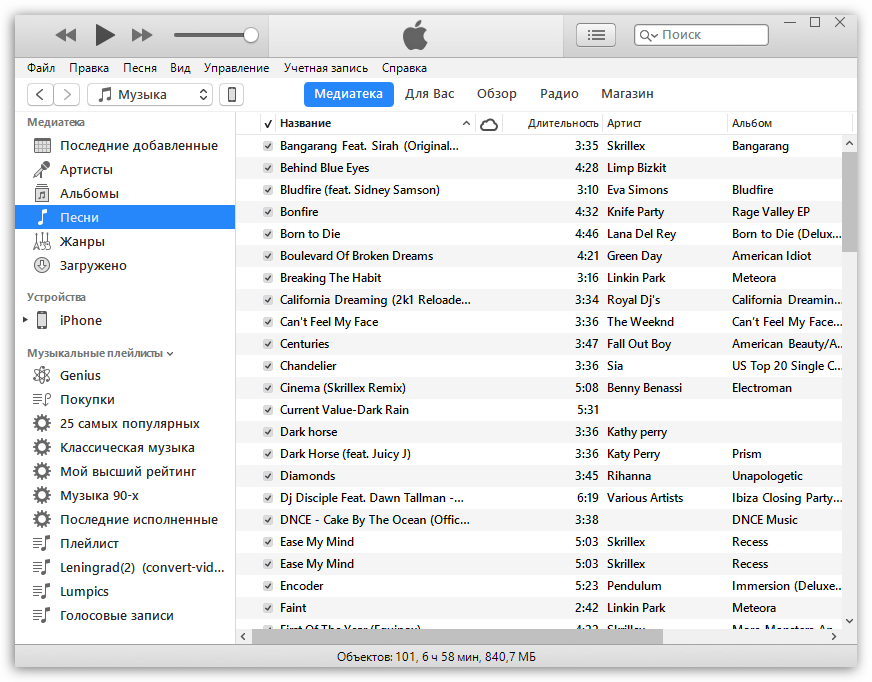Skip to the next track
The height and width of the screenshot is (682, 872).
(142, 35)
